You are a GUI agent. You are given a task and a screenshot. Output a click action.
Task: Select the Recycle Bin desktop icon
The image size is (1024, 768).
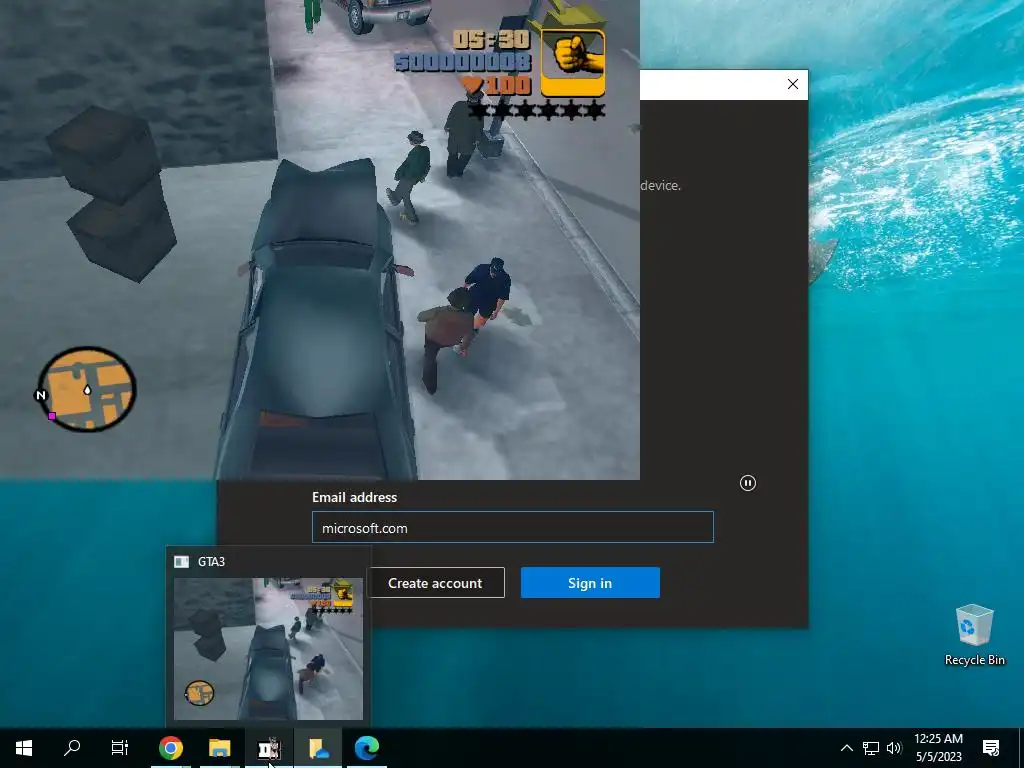974,635
